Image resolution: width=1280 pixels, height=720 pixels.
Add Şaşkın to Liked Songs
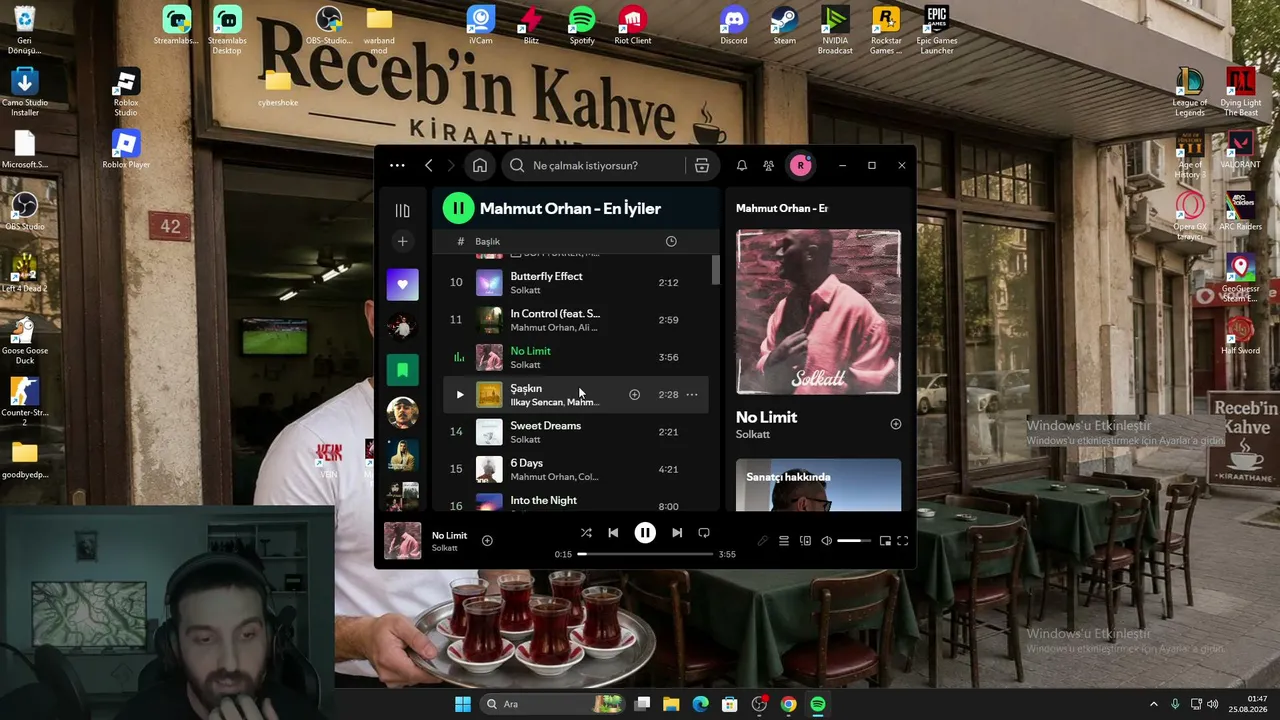[x=634, y=395]
